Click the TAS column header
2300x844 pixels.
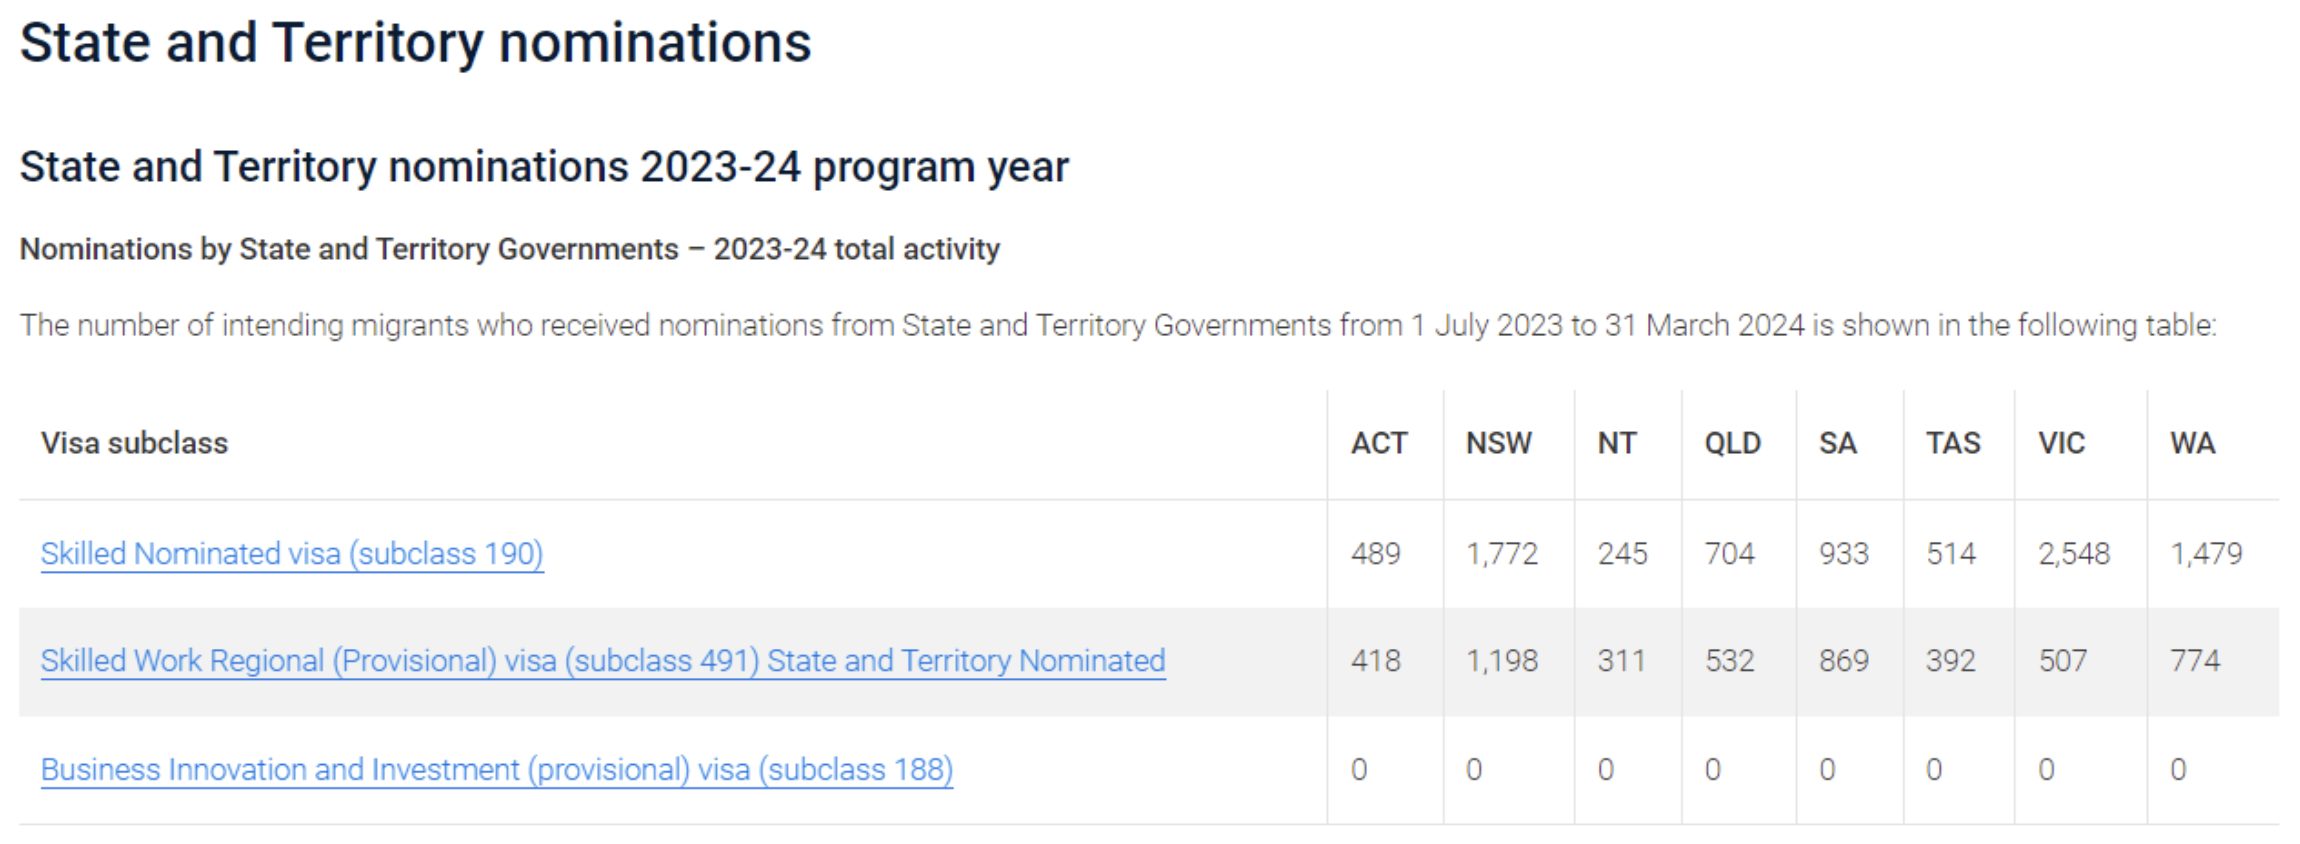pyautogui.click(x=1953, y=443)
